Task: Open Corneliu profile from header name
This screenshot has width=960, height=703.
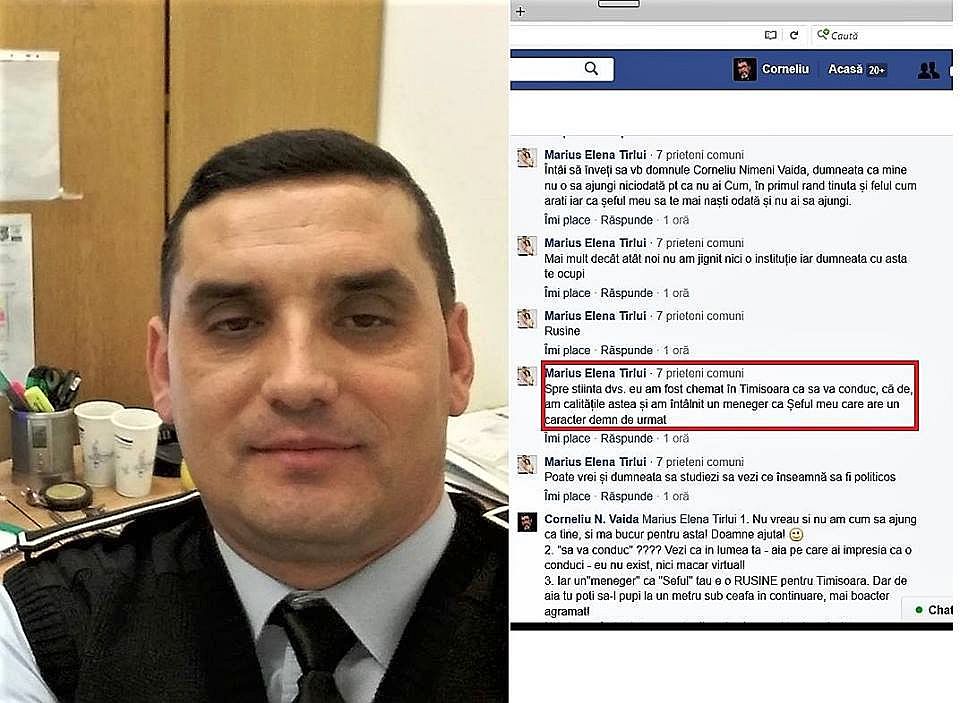Action: click(x=786, y=69)
